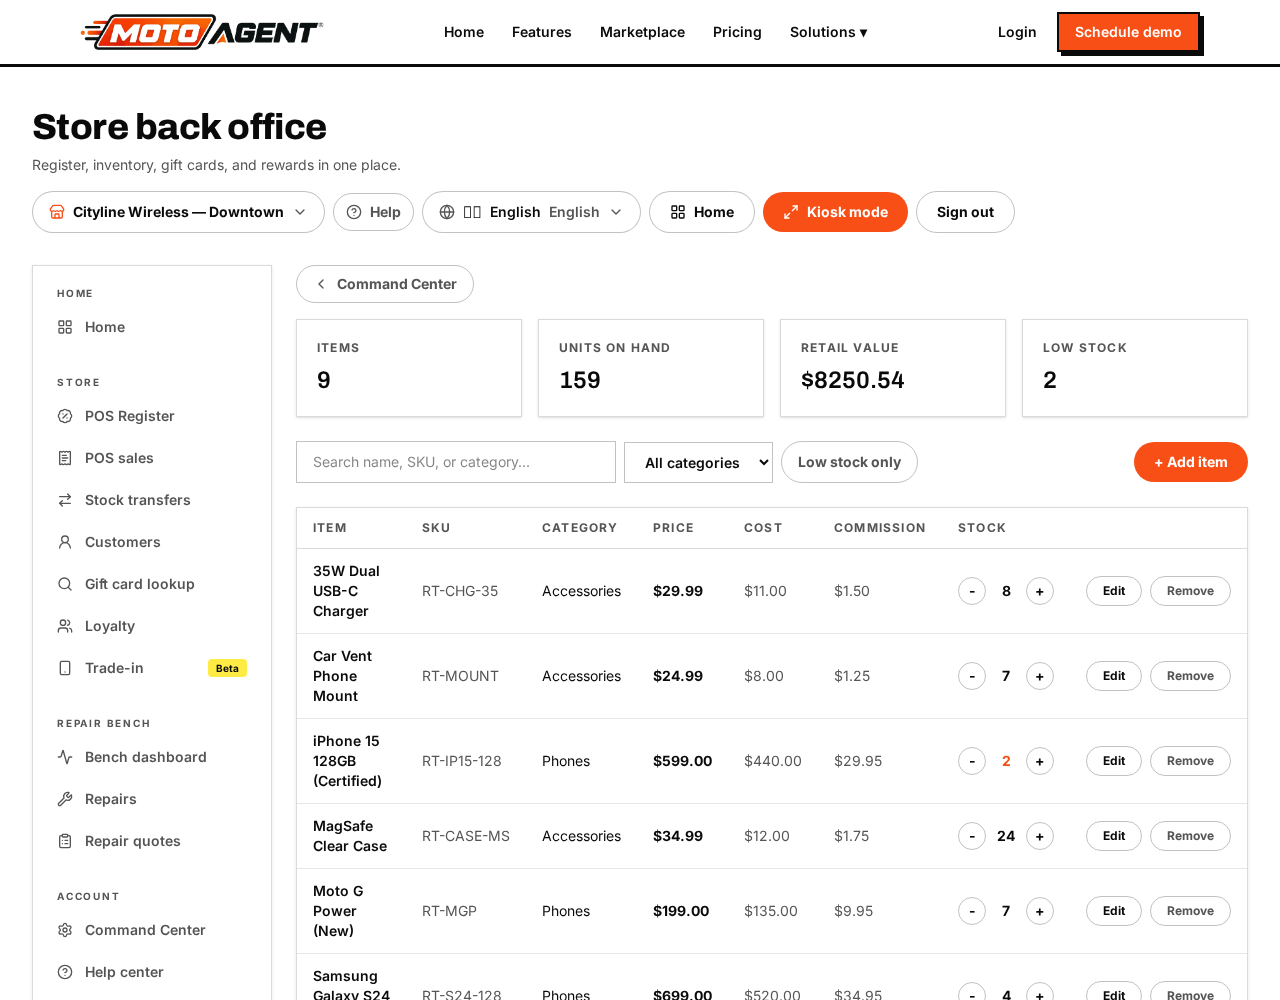
Task: Go to Stock transfers in sidebar
Action: click(x=152, y=500)
